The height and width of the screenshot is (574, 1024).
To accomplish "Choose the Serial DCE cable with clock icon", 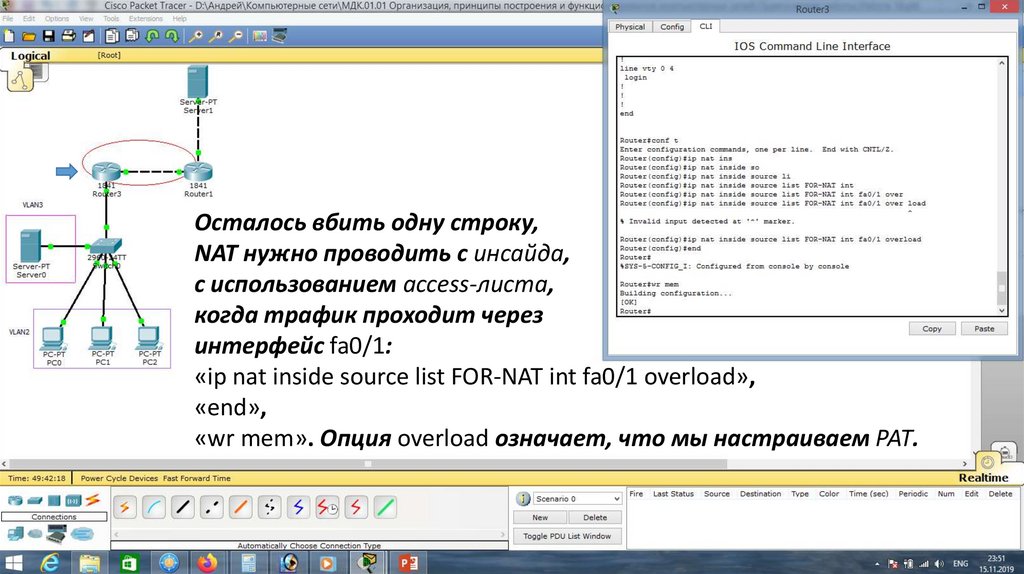I will click(x=327, y=507).
